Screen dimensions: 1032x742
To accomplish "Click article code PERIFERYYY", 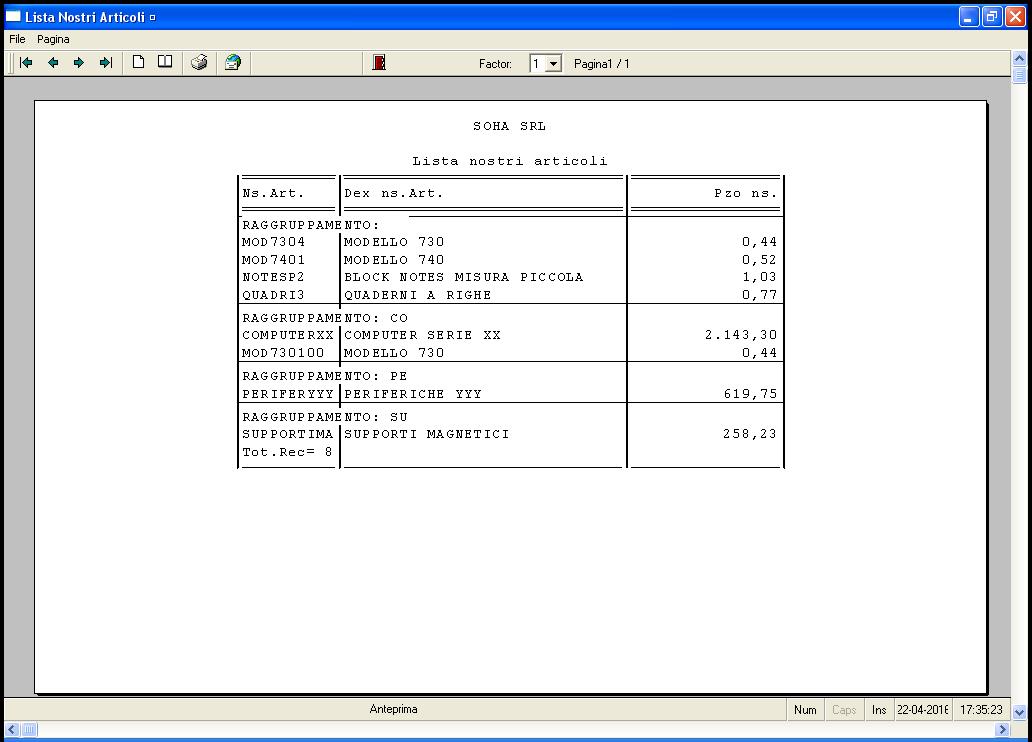I will click(288, 394).
